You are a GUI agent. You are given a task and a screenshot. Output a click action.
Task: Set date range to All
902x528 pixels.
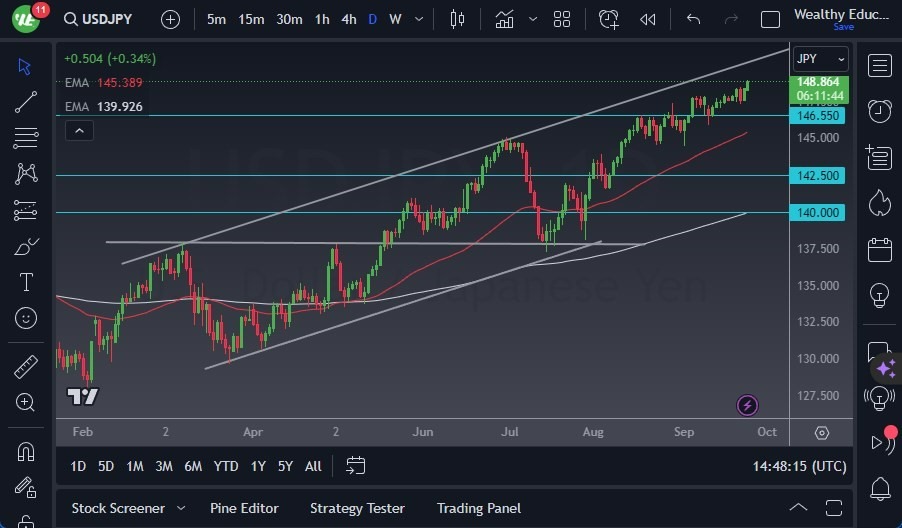coord(313,466)
